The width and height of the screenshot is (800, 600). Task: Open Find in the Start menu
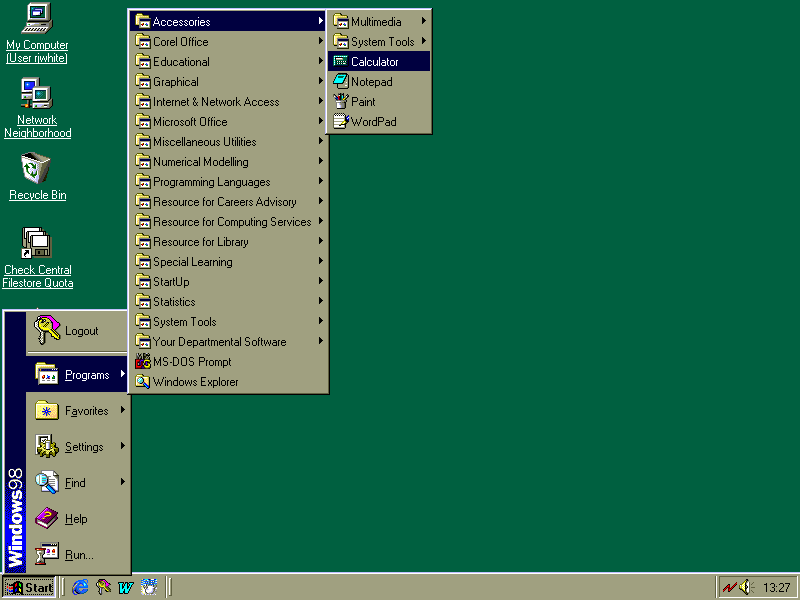[77, 483]
